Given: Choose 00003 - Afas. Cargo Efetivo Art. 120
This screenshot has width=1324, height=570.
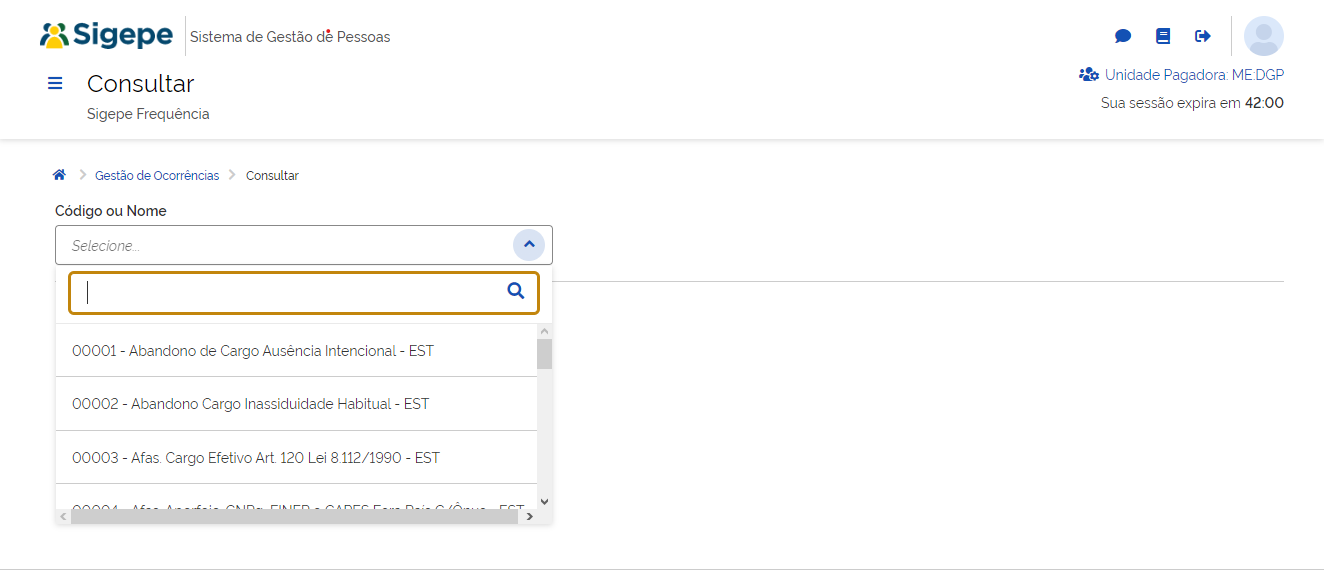Looking at the screenshot, I should pyautogui.click(x=256, y=458).
